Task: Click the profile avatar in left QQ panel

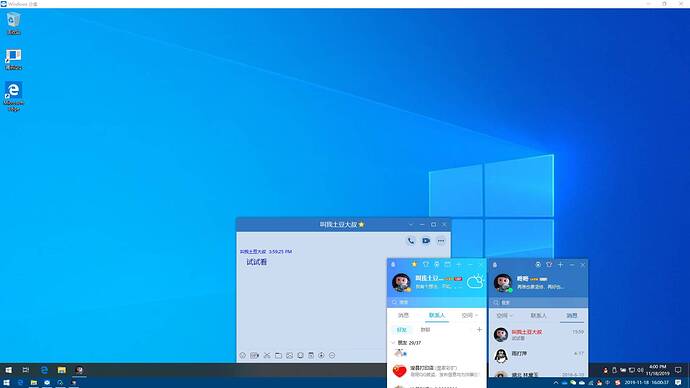Action: pyautogui.click(x=401, y=282)
